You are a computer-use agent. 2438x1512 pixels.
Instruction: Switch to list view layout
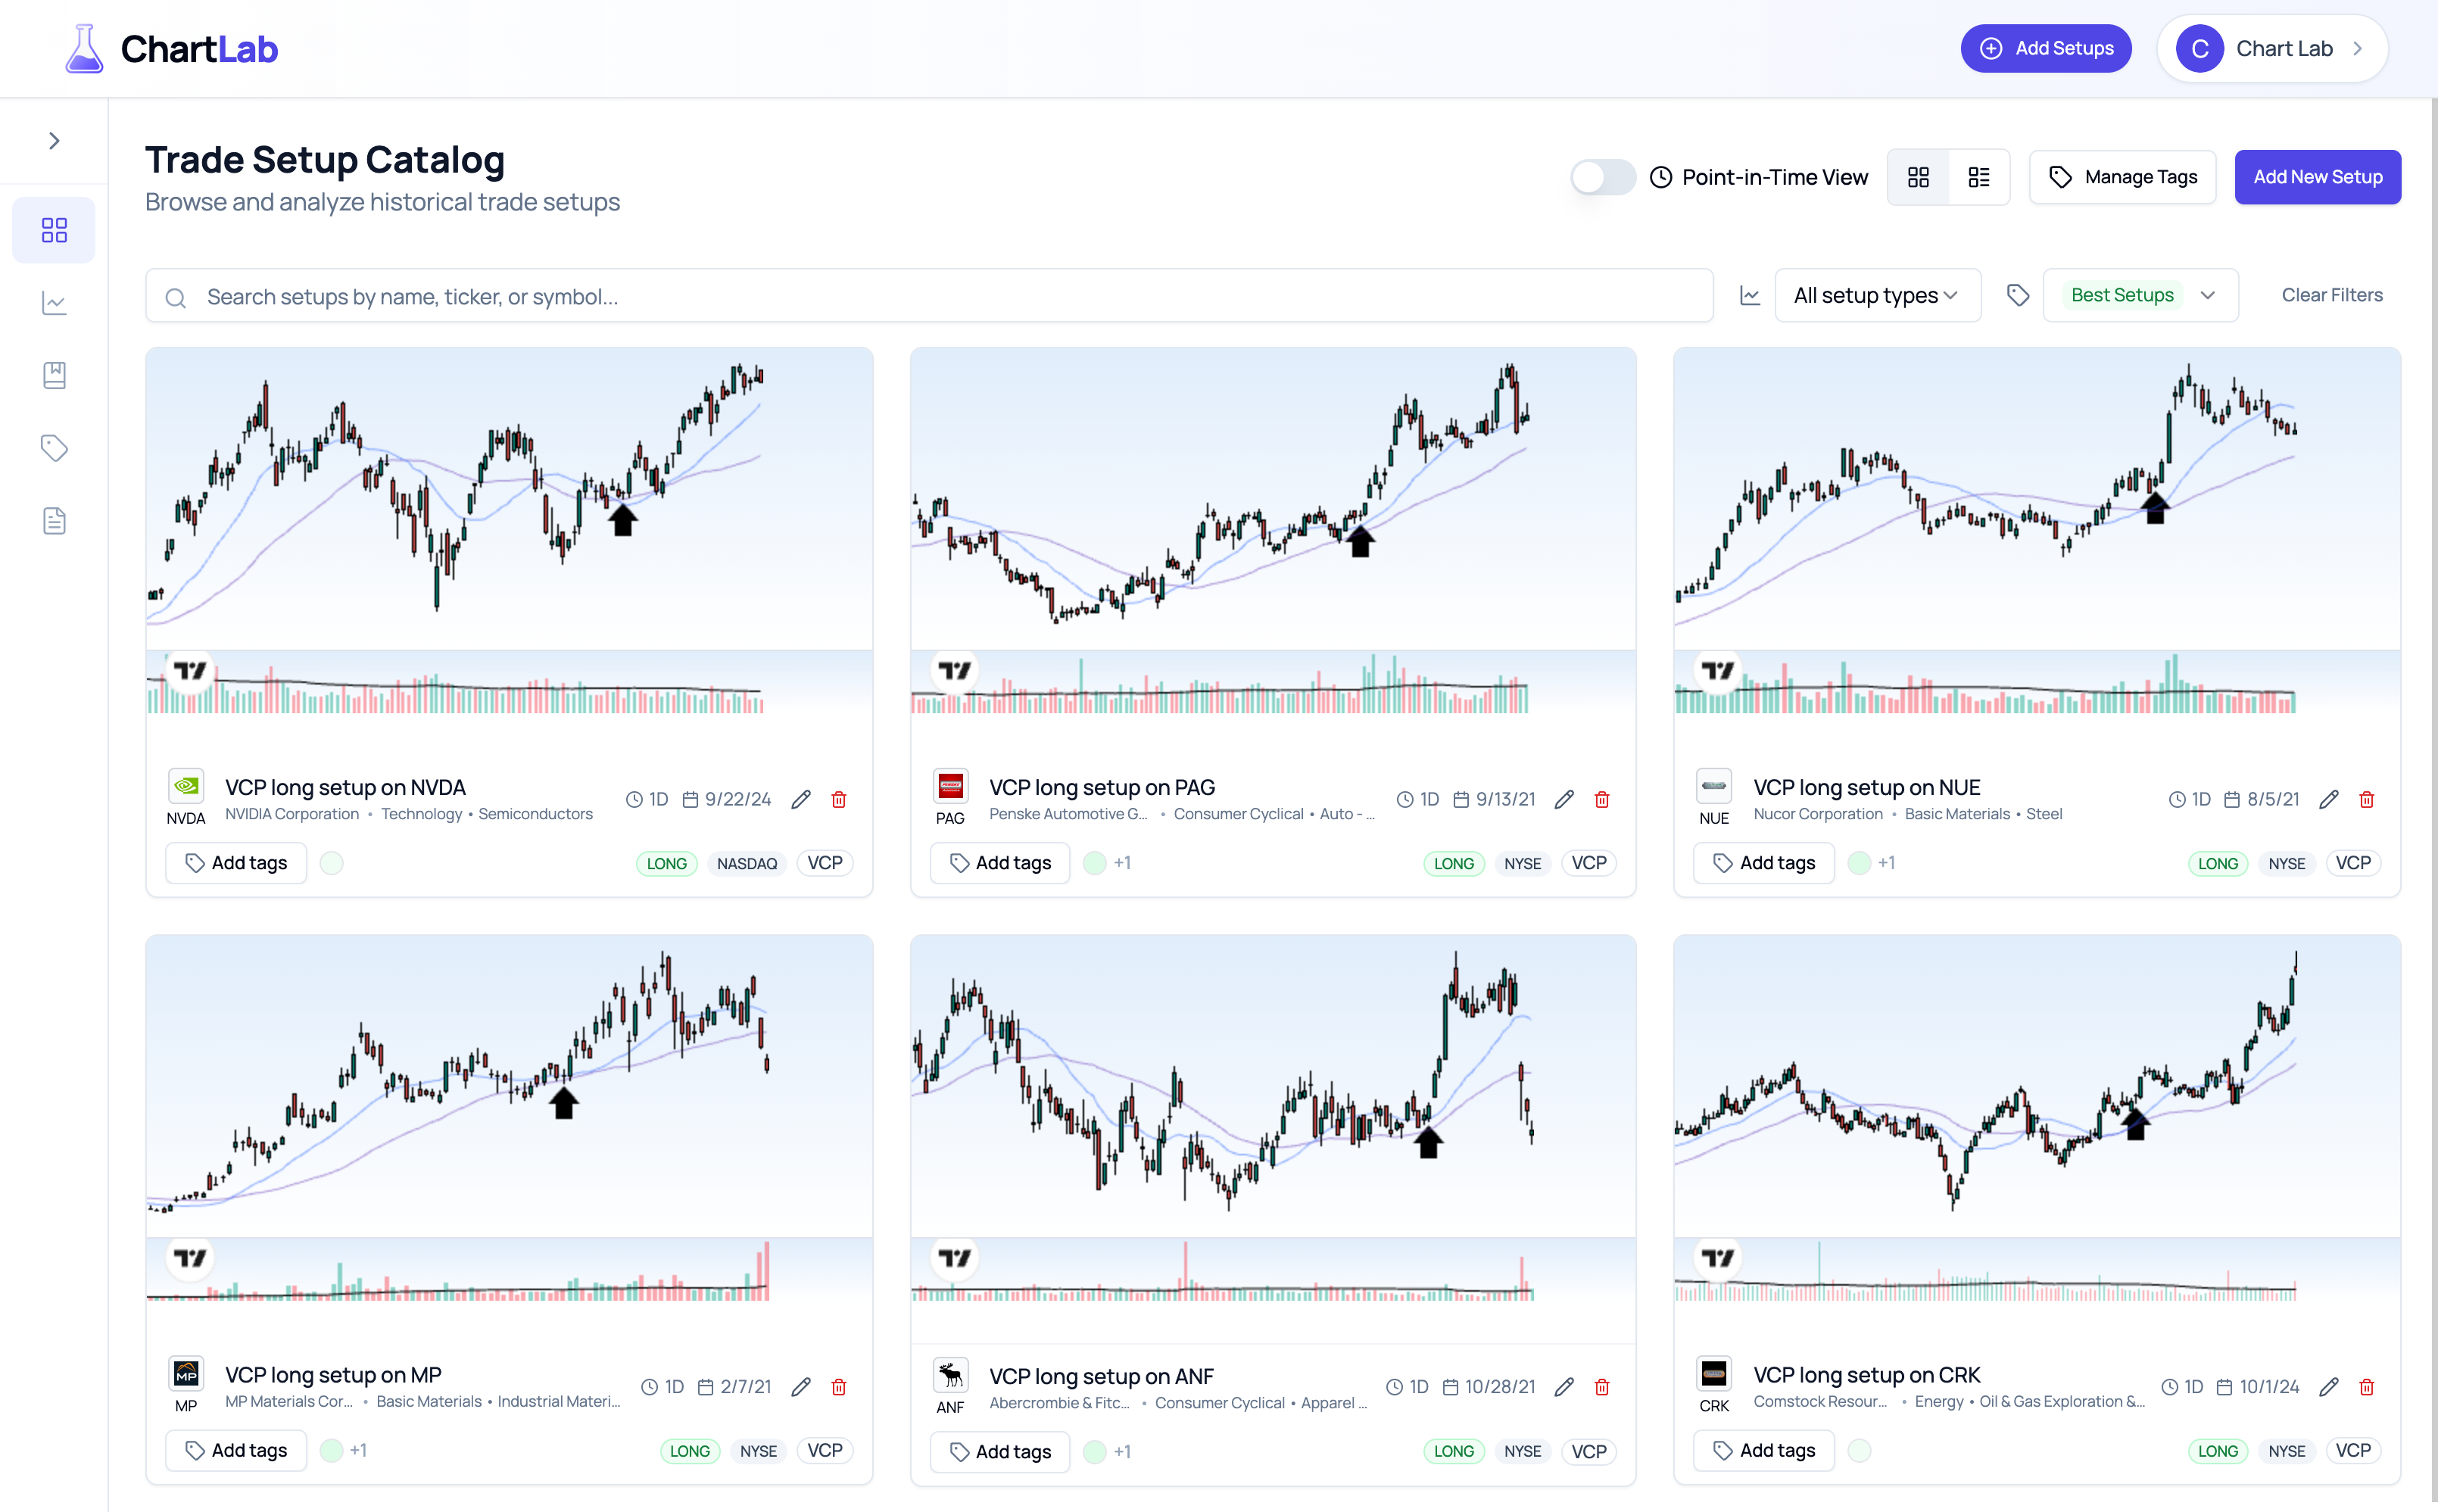pyautogui.click(x=1978, y=177)
